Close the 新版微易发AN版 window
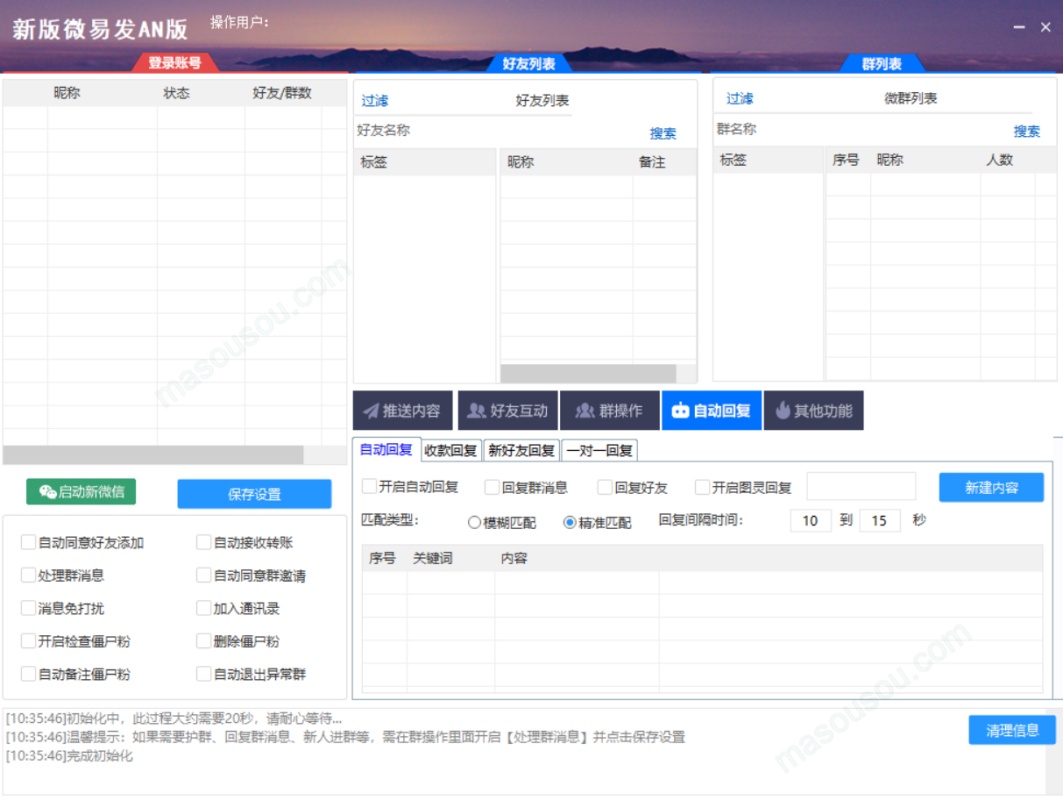 (x=1045, y=27)
